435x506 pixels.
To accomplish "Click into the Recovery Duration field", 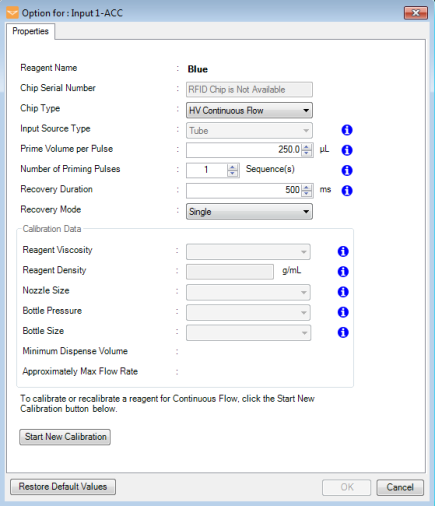I will click(x=244, y=190).
